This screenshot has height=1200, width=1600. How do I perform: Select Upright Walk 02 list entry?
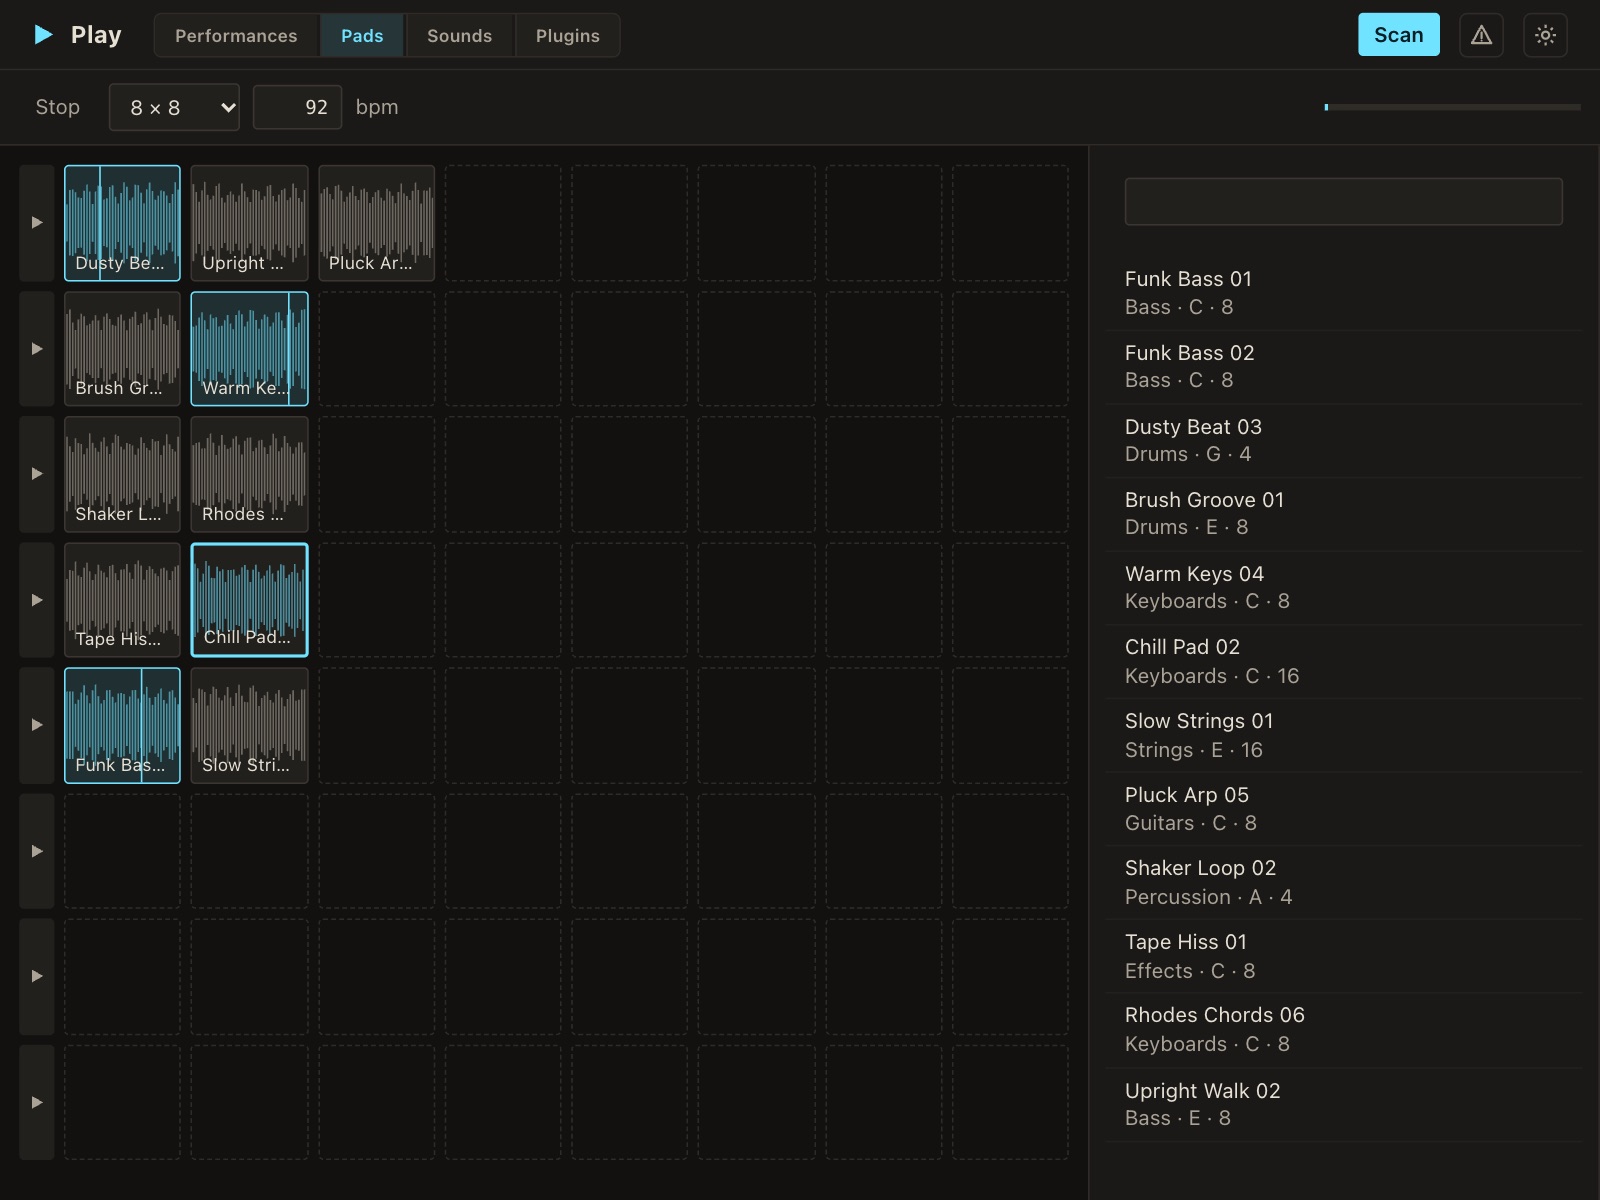pyautogui.click(x=1343, y=1105)
